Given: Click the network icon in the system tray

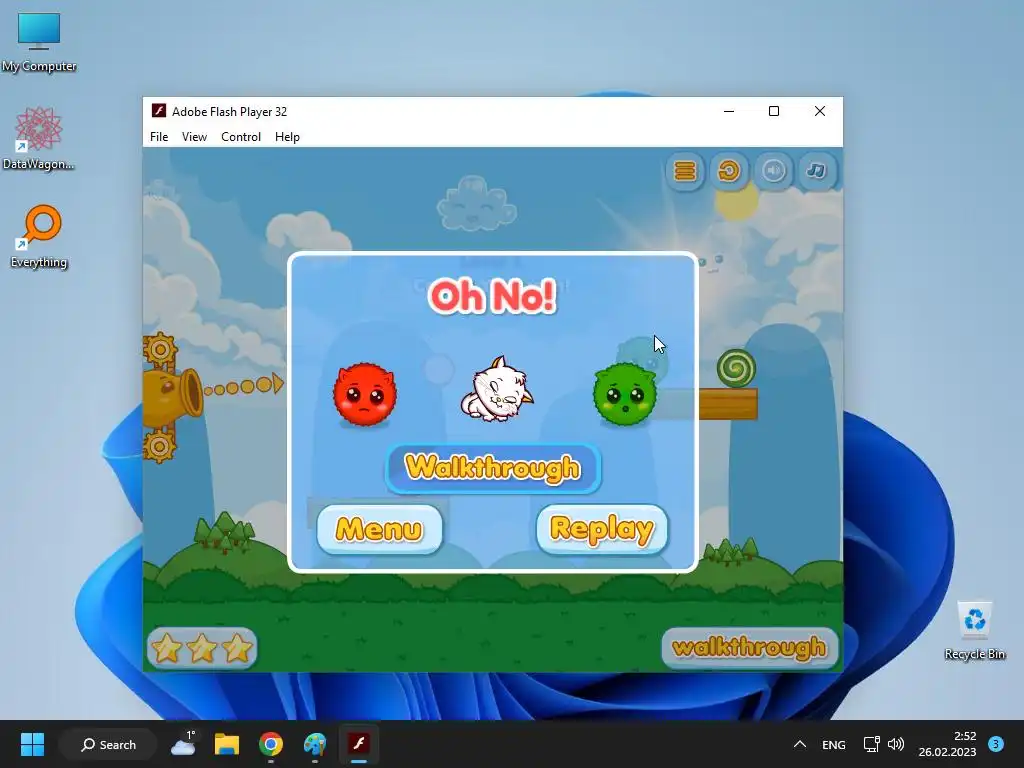Looking at the screenshot, I should point(871,744).
